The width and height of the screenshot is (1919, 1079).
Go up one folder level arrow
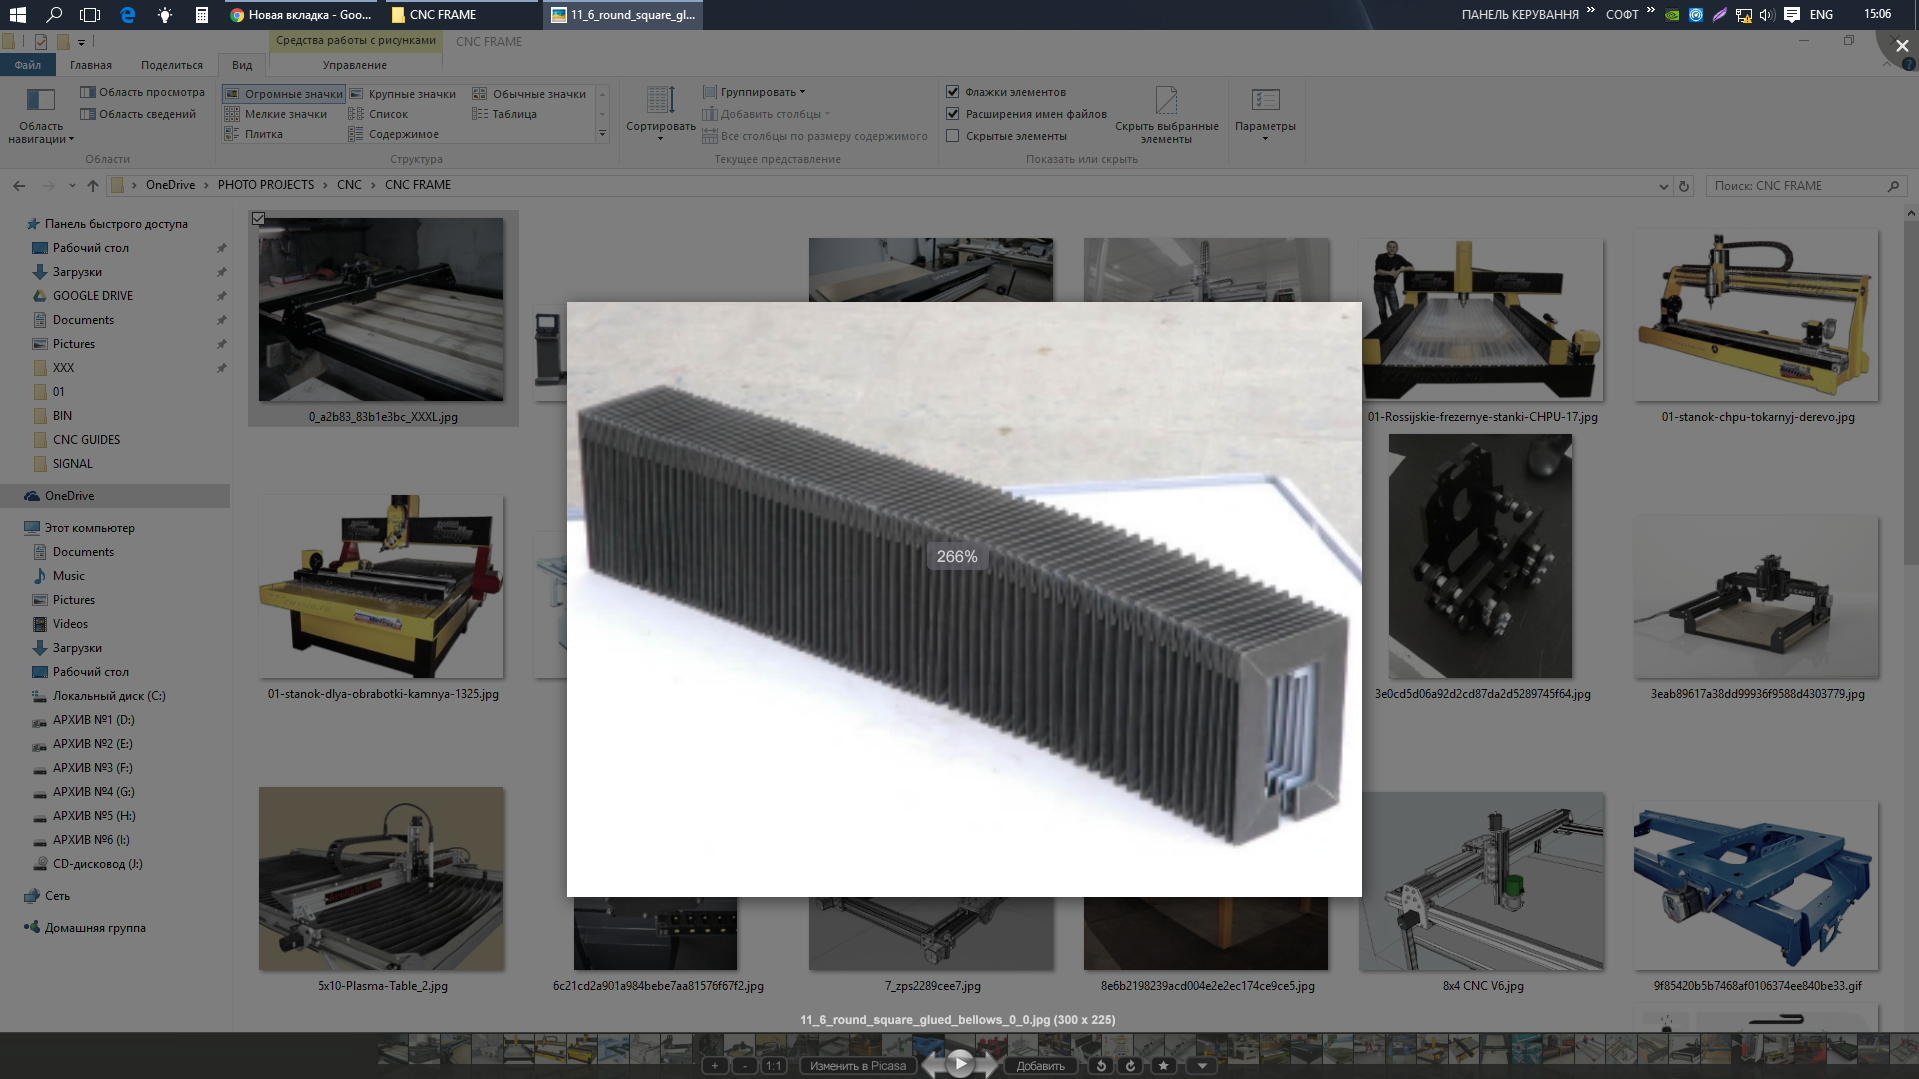(x=93, y=186)
